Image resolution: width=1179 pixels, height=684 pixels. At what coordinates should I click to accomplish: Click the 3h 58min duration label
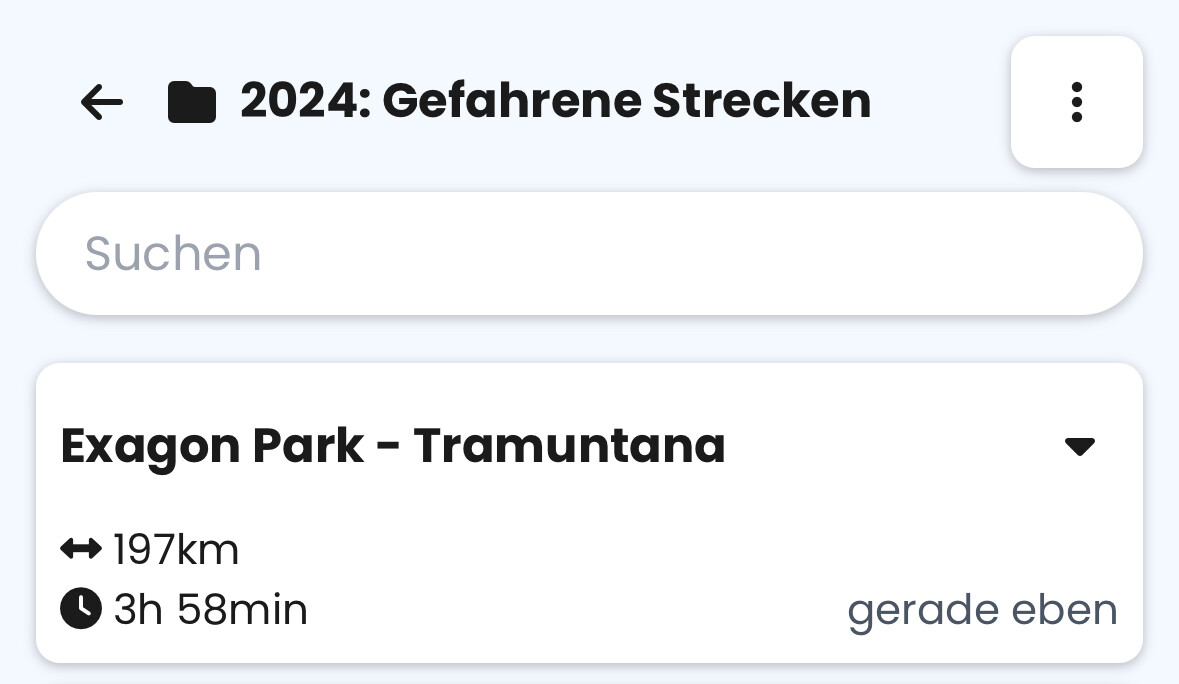pyautogui.click(x=211, y=609)
